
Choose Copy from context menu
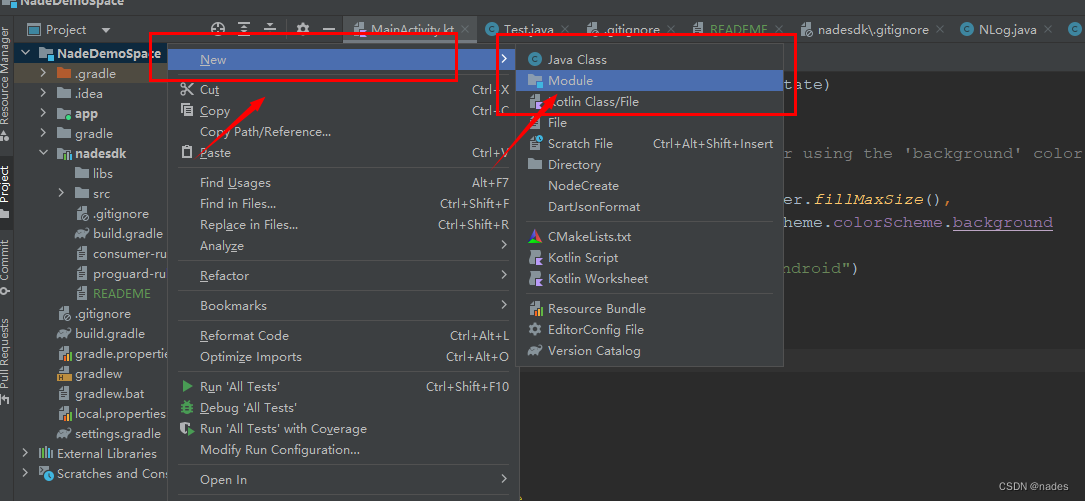point(343,111)
